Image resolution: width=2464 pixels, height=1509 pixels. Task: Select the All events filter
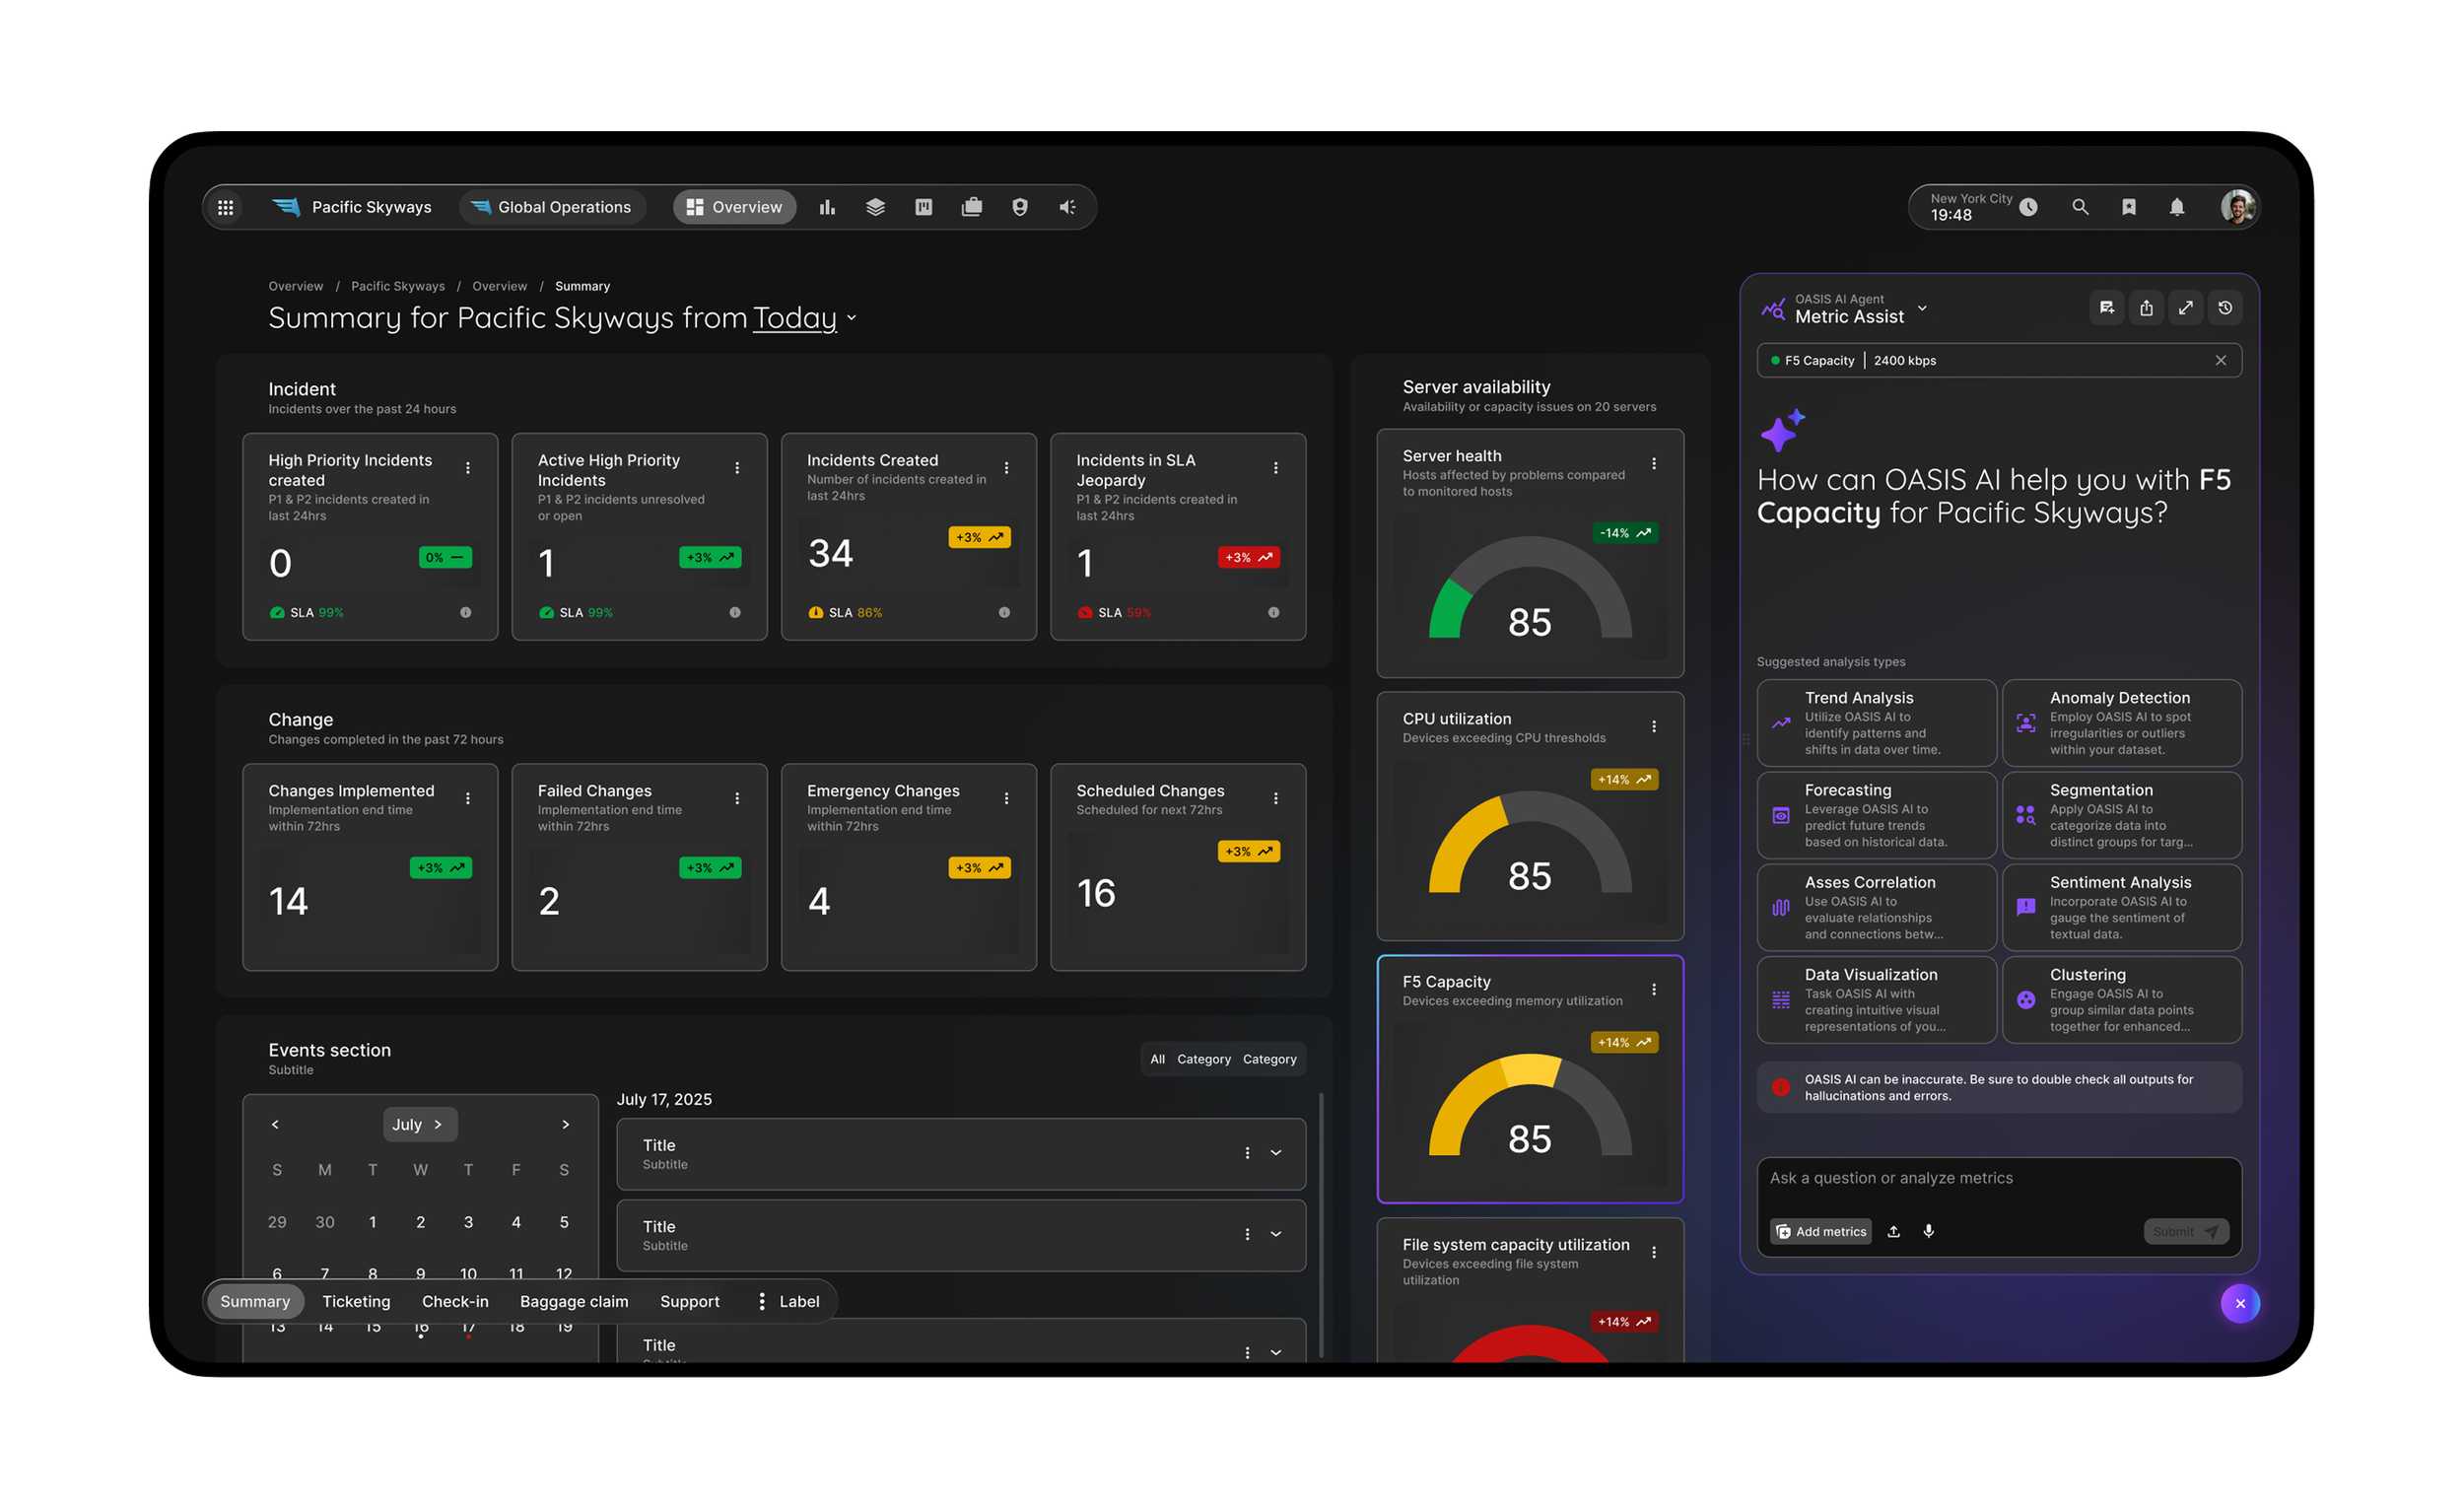tap(1157, 1059)
